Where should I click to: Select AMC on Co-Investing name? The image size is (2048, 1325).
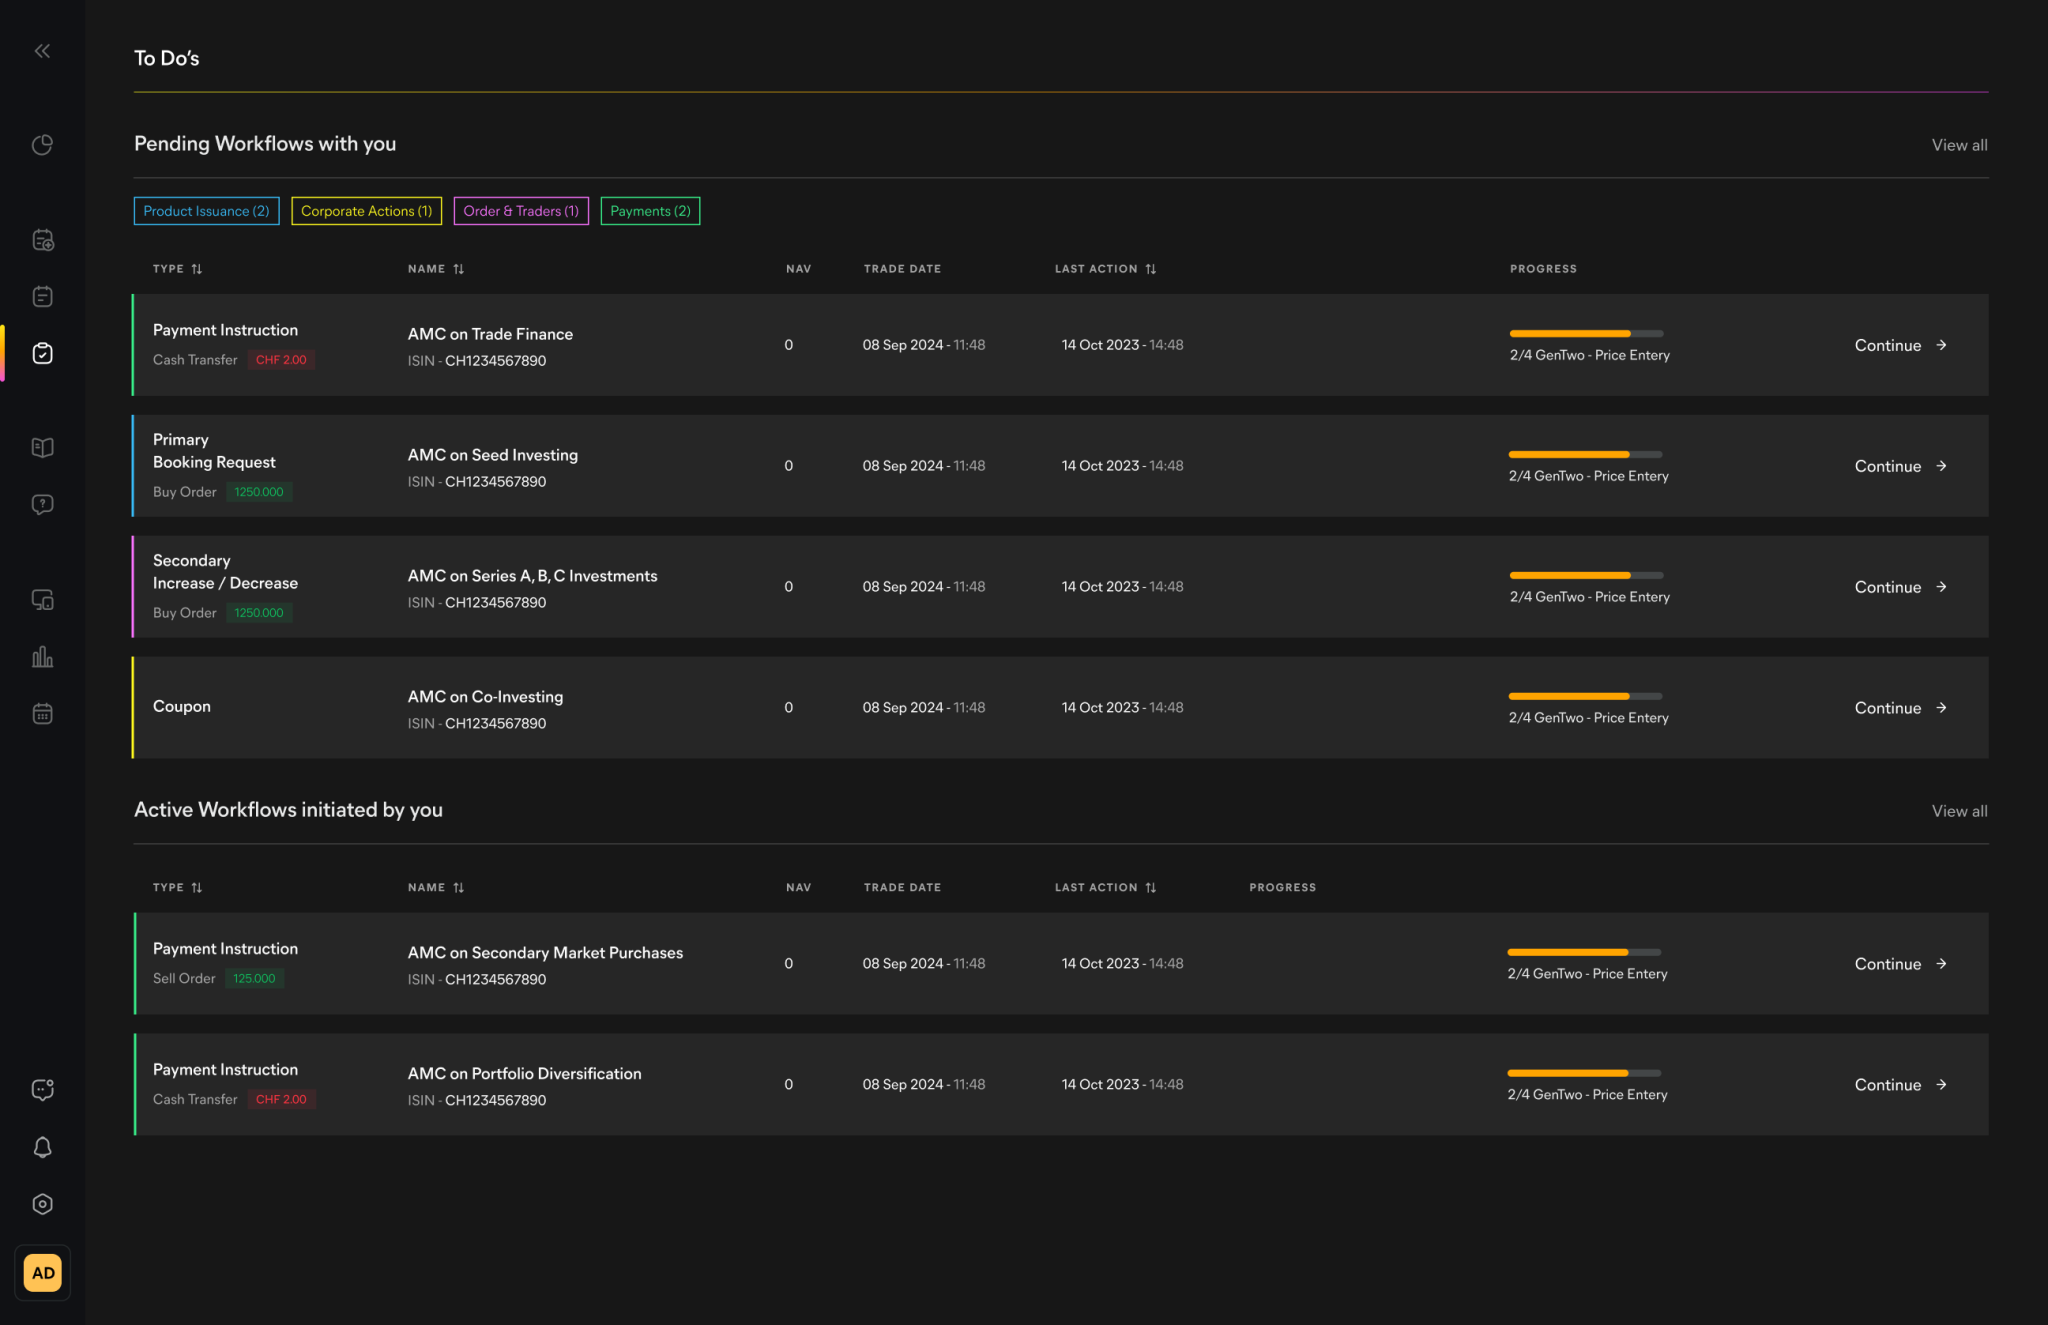pos(485,697)
